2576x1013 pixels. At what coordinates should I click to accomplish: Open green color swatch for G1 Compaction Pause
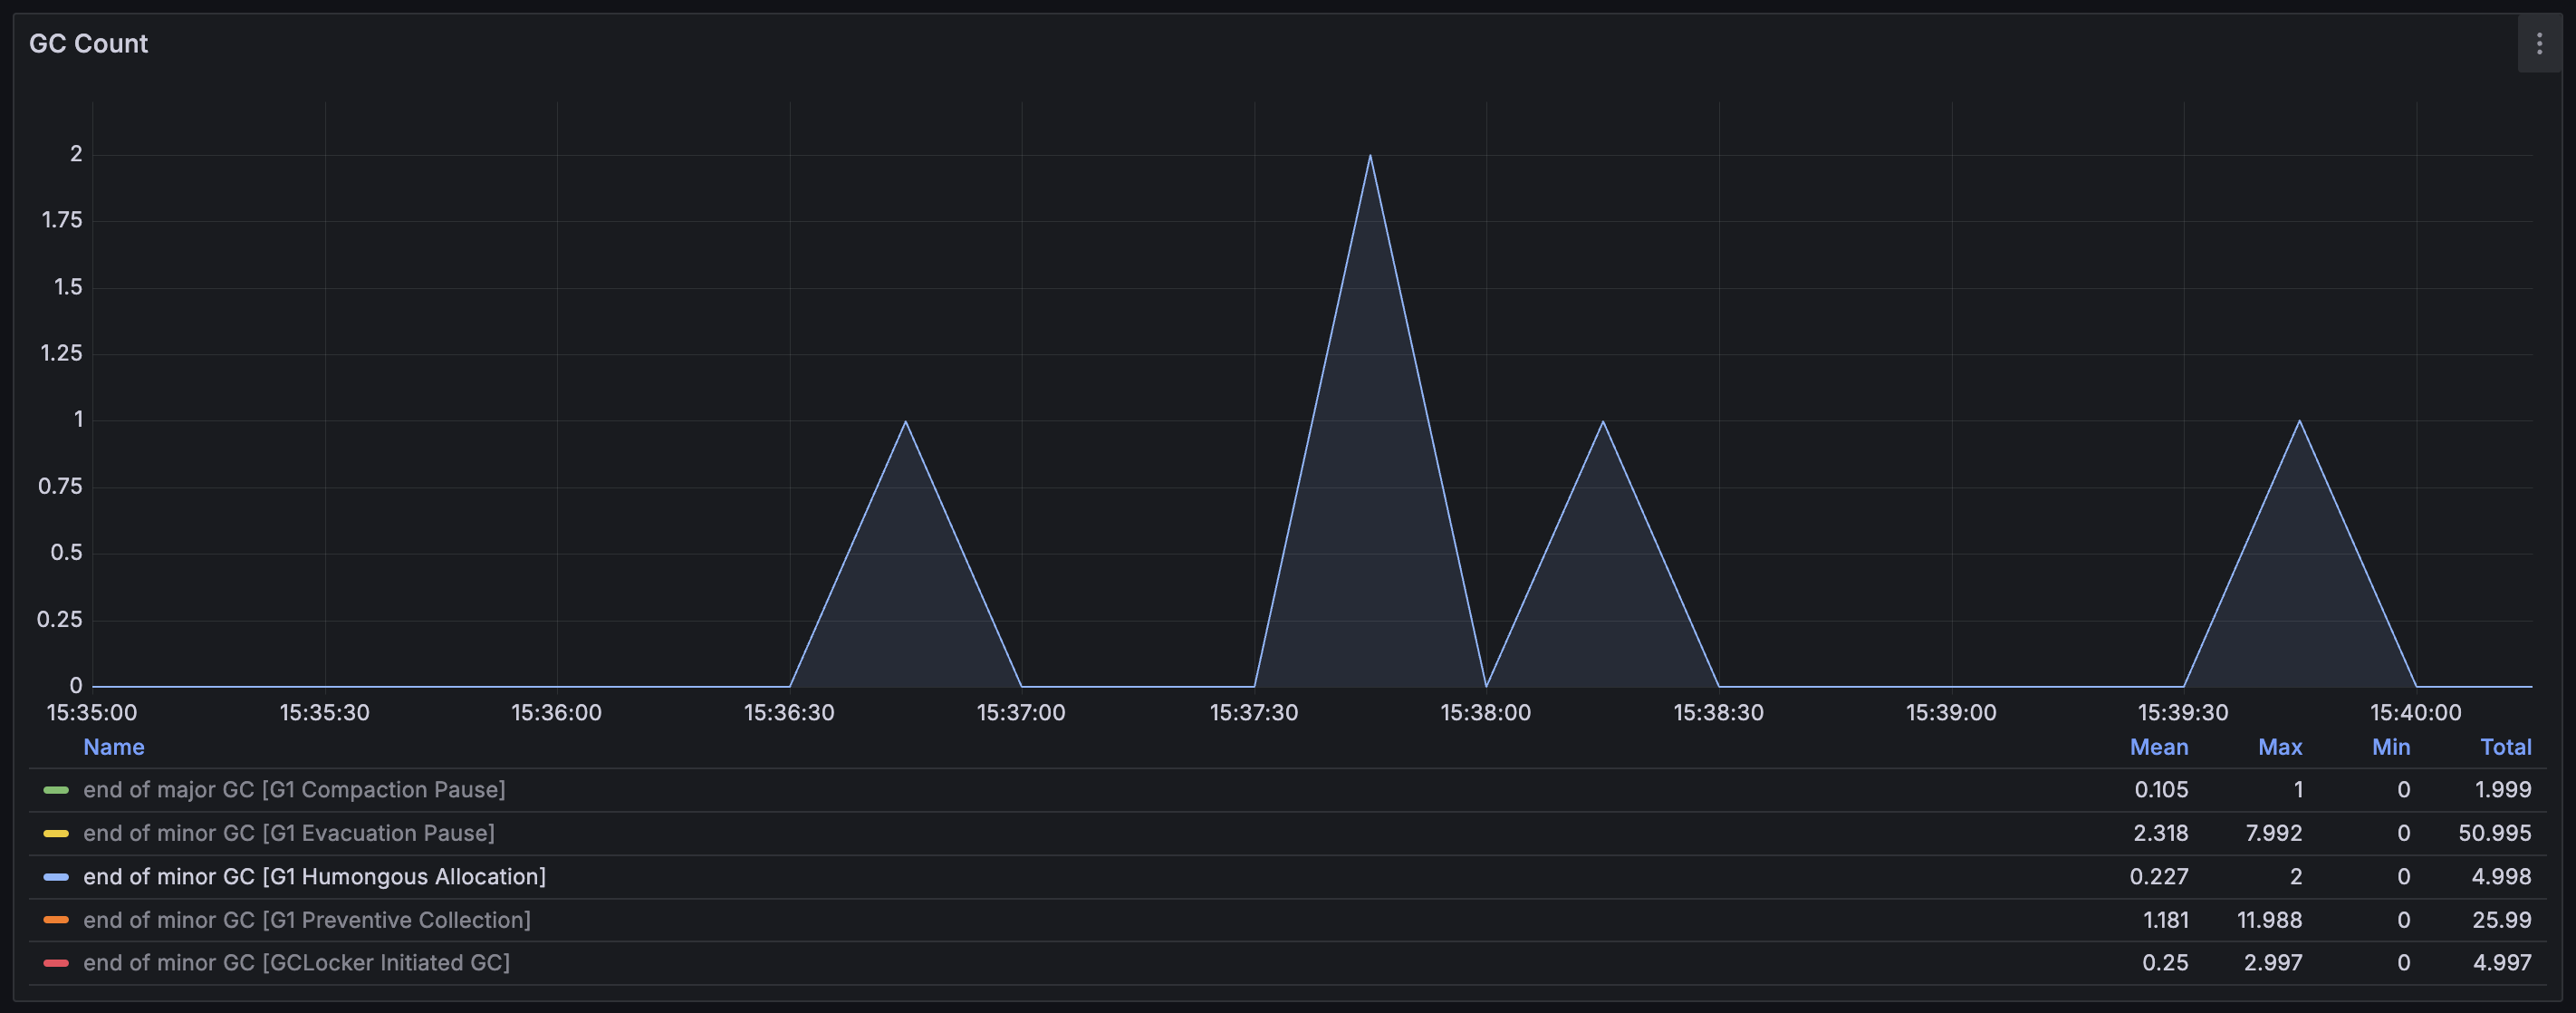pos(56,790)
